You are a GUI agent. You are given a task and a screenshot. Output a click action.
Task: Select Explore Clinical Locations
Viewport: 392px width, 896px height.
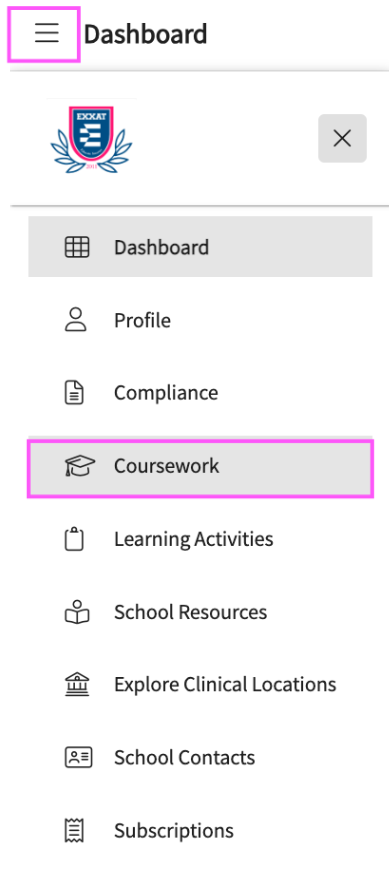click(201, 685)
